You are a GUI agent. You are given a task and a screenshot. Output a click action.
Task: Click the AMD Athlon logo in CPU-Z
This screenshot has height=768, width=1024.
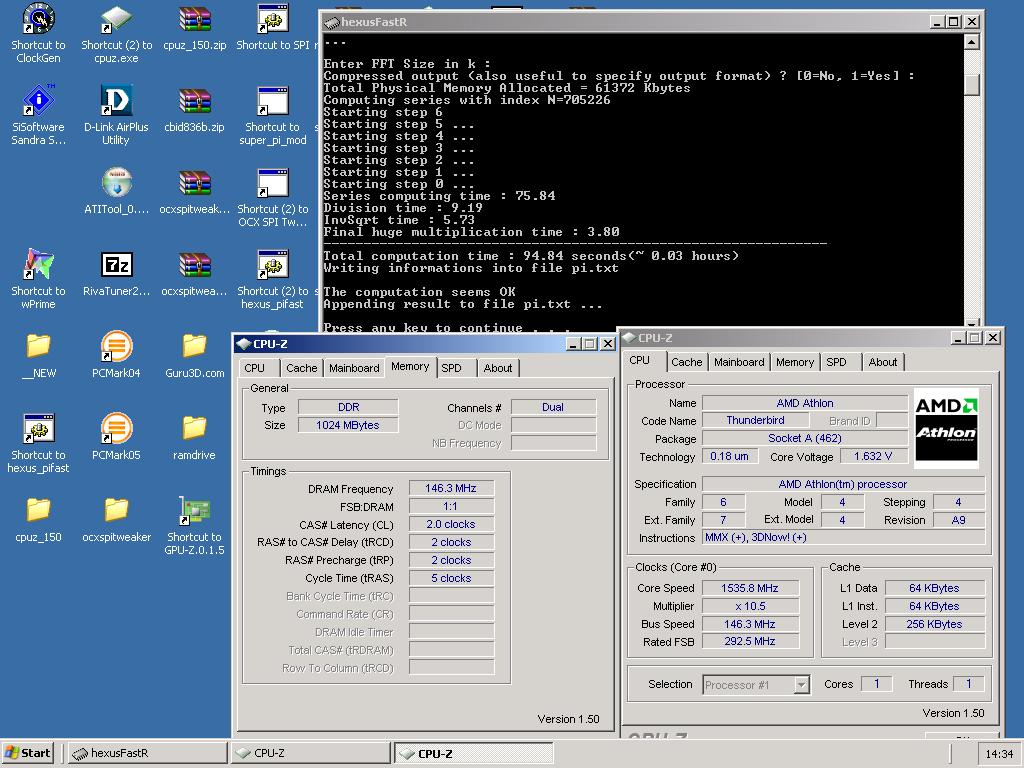point(946,427)
